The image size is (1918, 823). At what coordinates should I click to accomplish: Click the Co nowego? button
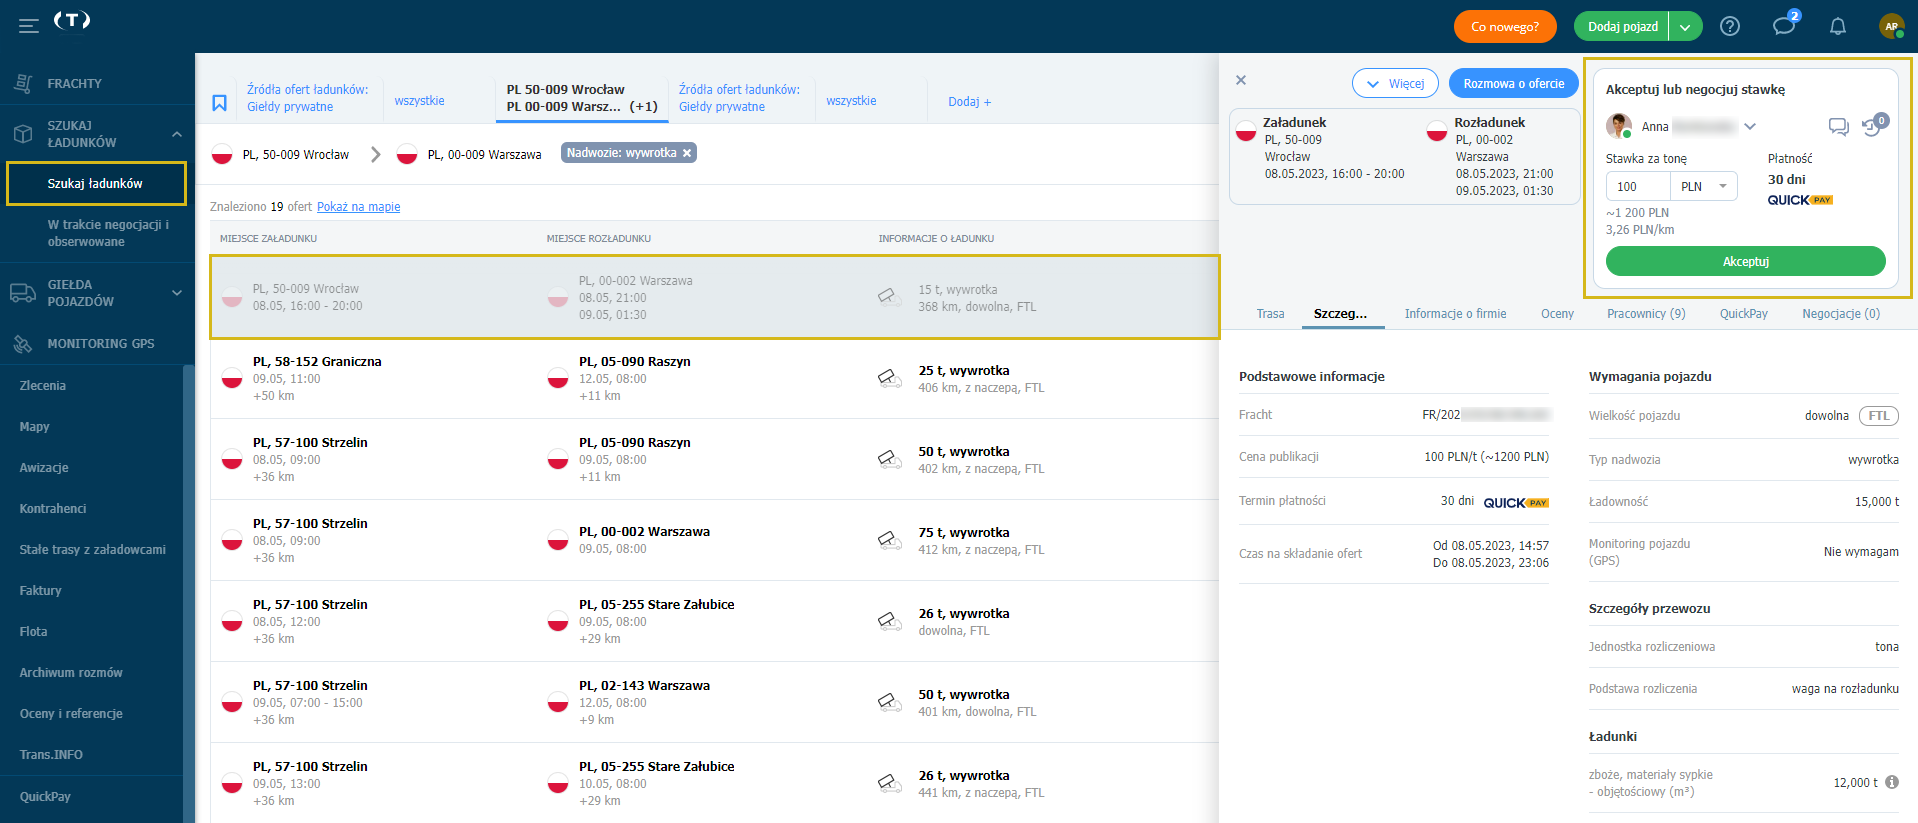point(1504,27)
